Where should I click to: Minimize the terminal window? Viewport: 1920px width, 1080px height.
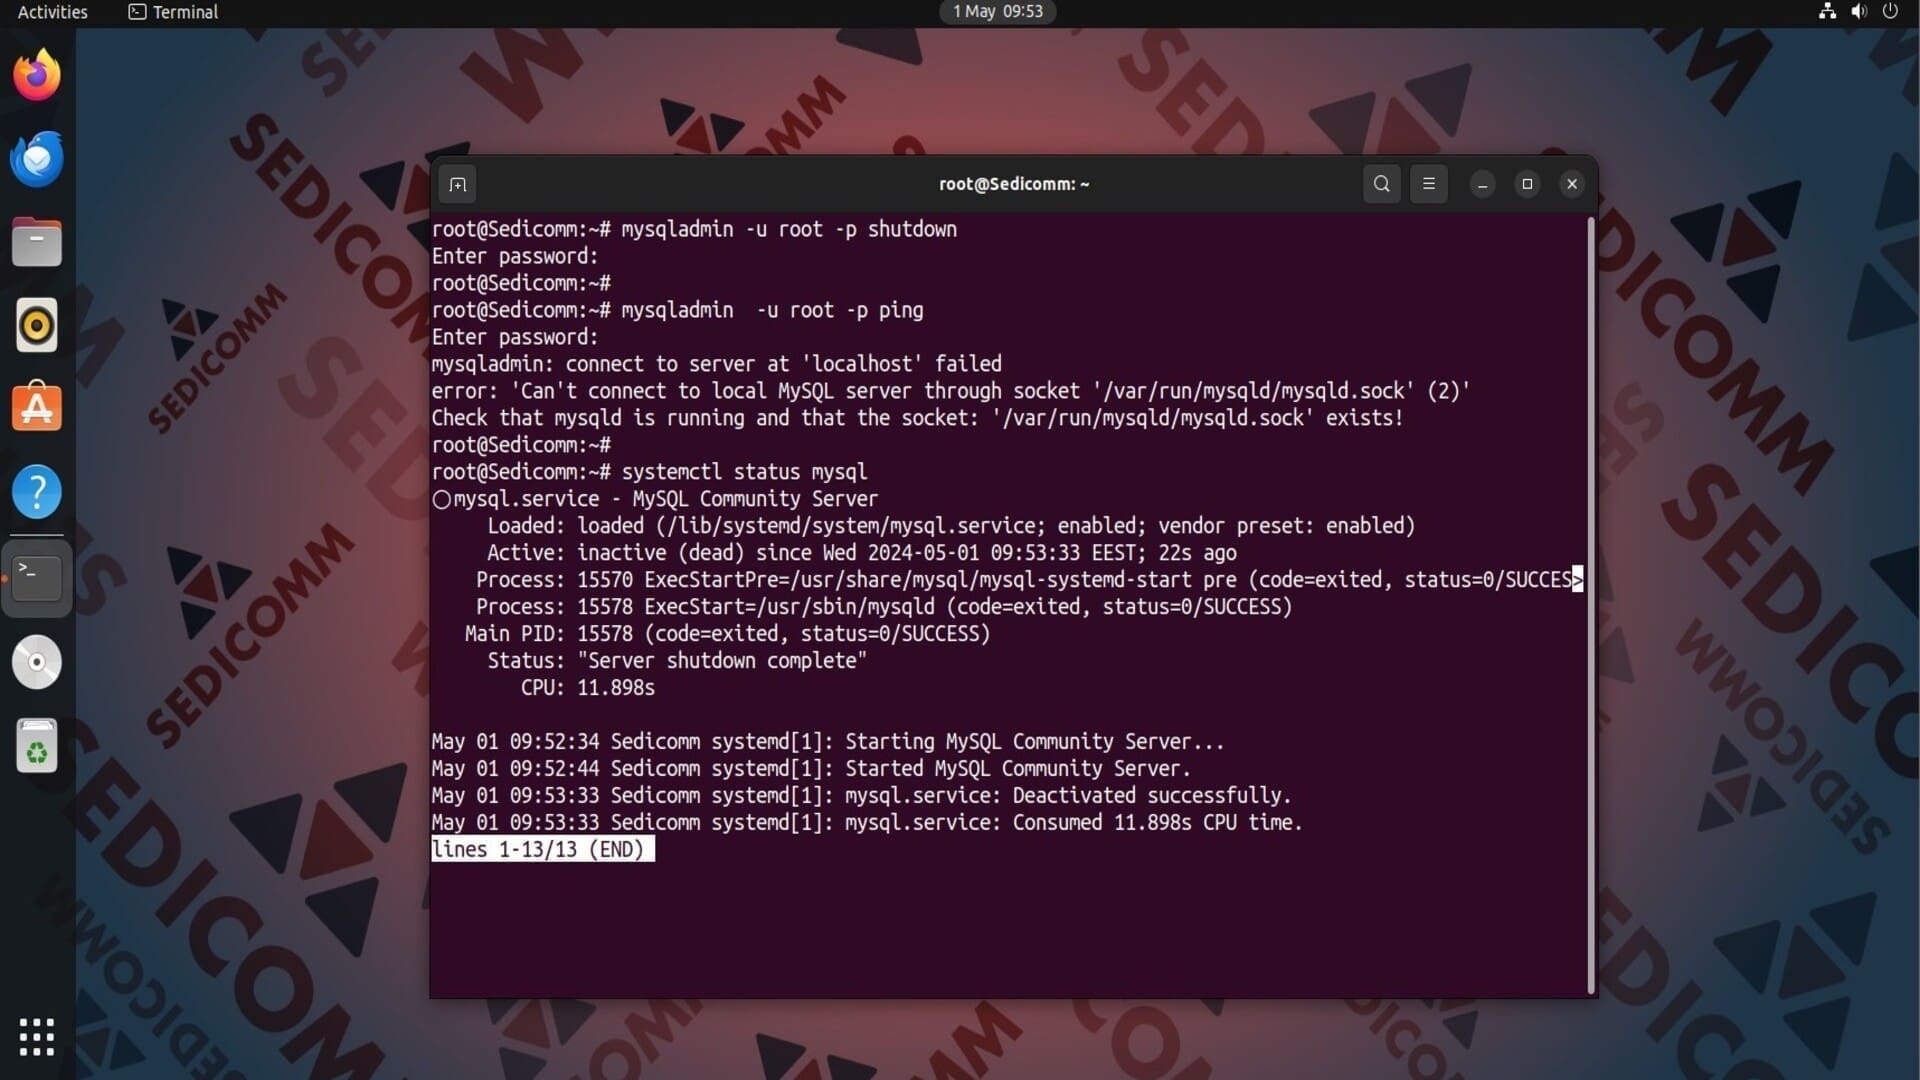1482,184
